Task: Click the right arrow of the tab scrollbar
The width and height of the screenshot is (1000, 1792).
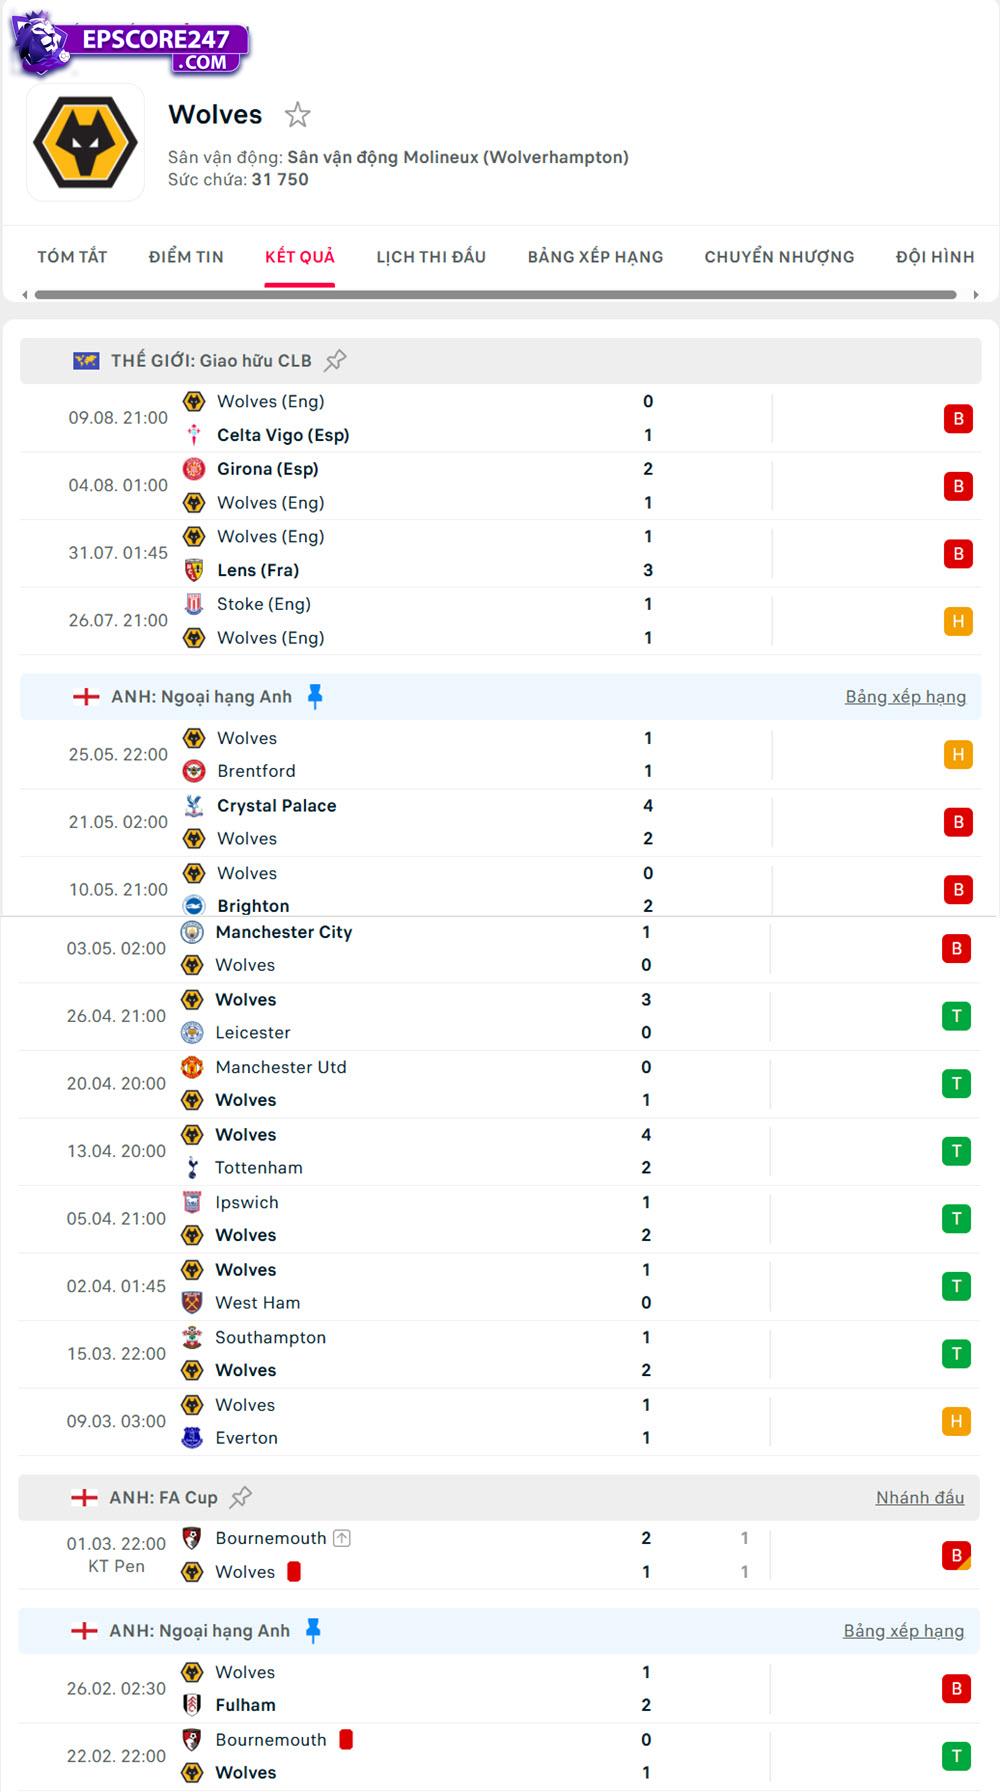Action: 975,294
